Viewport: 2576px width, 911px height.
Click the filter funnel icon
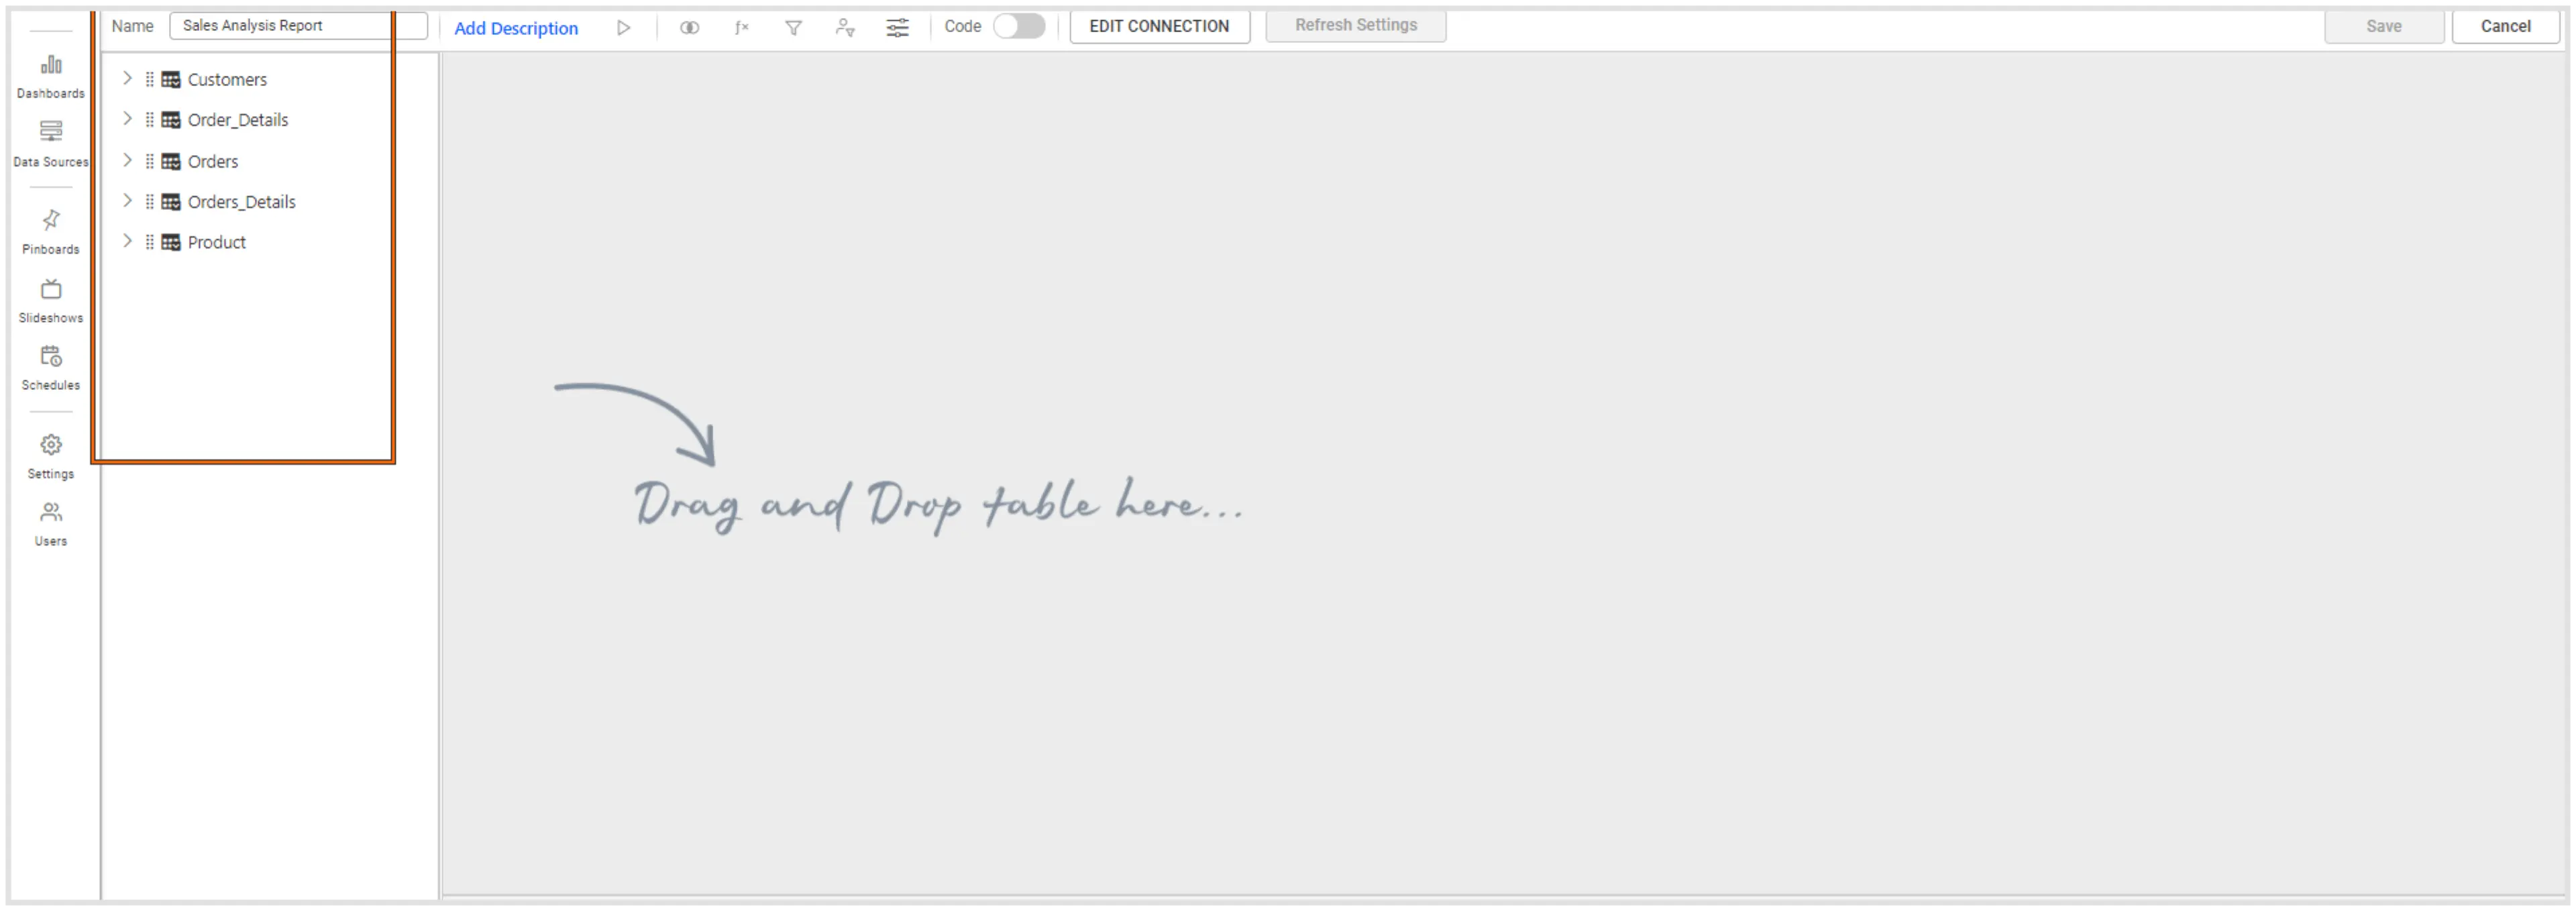(x=793, y=28)
